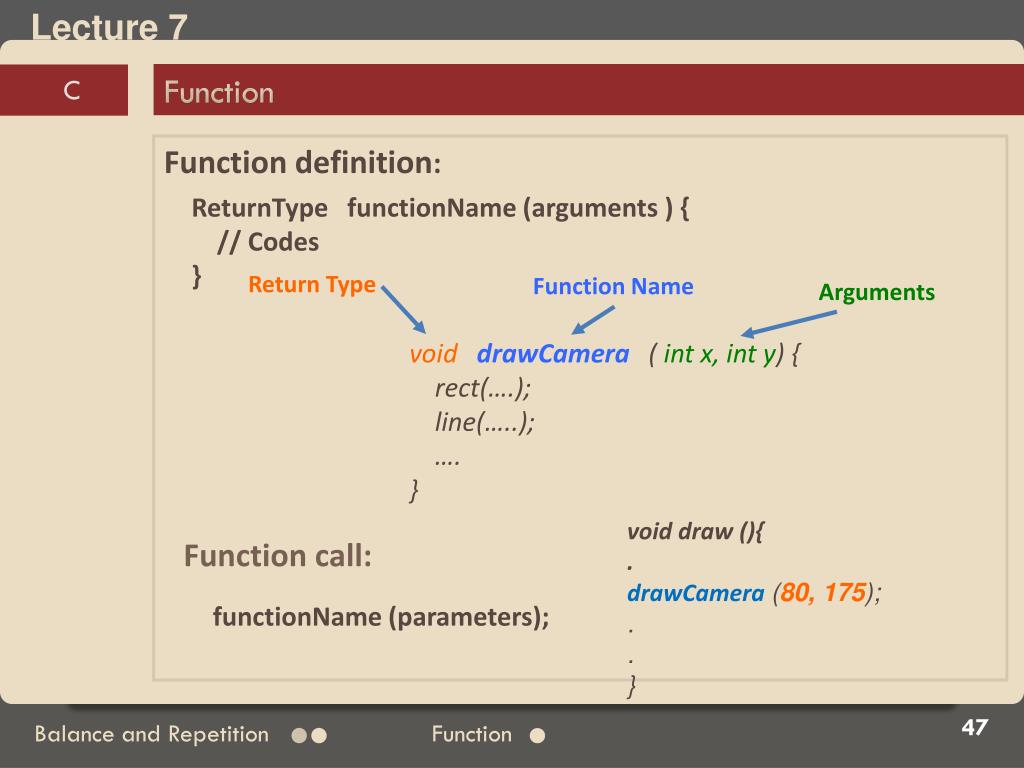This screenshot has width=1024, height=768.
Task: Click 'functionName (arguments ) {' in the definition syntax
Action: point(518,208)
